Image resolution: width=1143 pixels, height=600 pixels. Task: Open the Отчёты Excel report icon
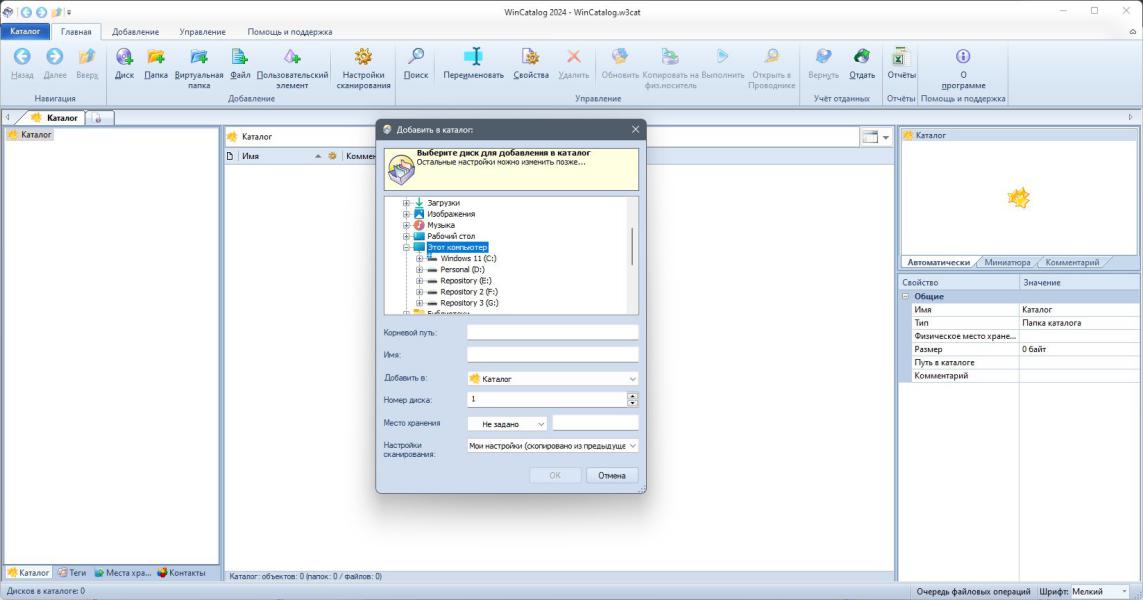click(901, 56)
